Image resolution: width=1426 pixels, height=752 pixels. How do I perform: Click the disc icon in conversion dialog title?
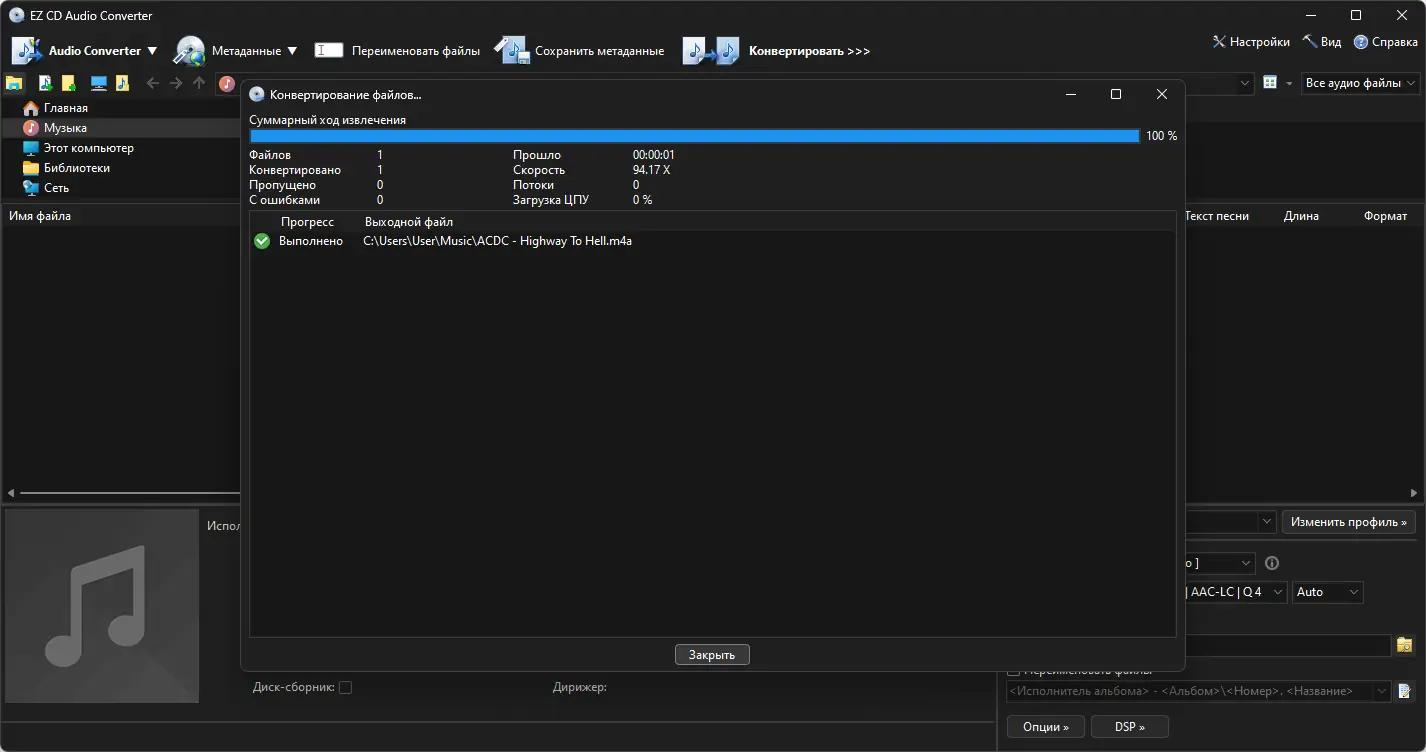point(257,95)
